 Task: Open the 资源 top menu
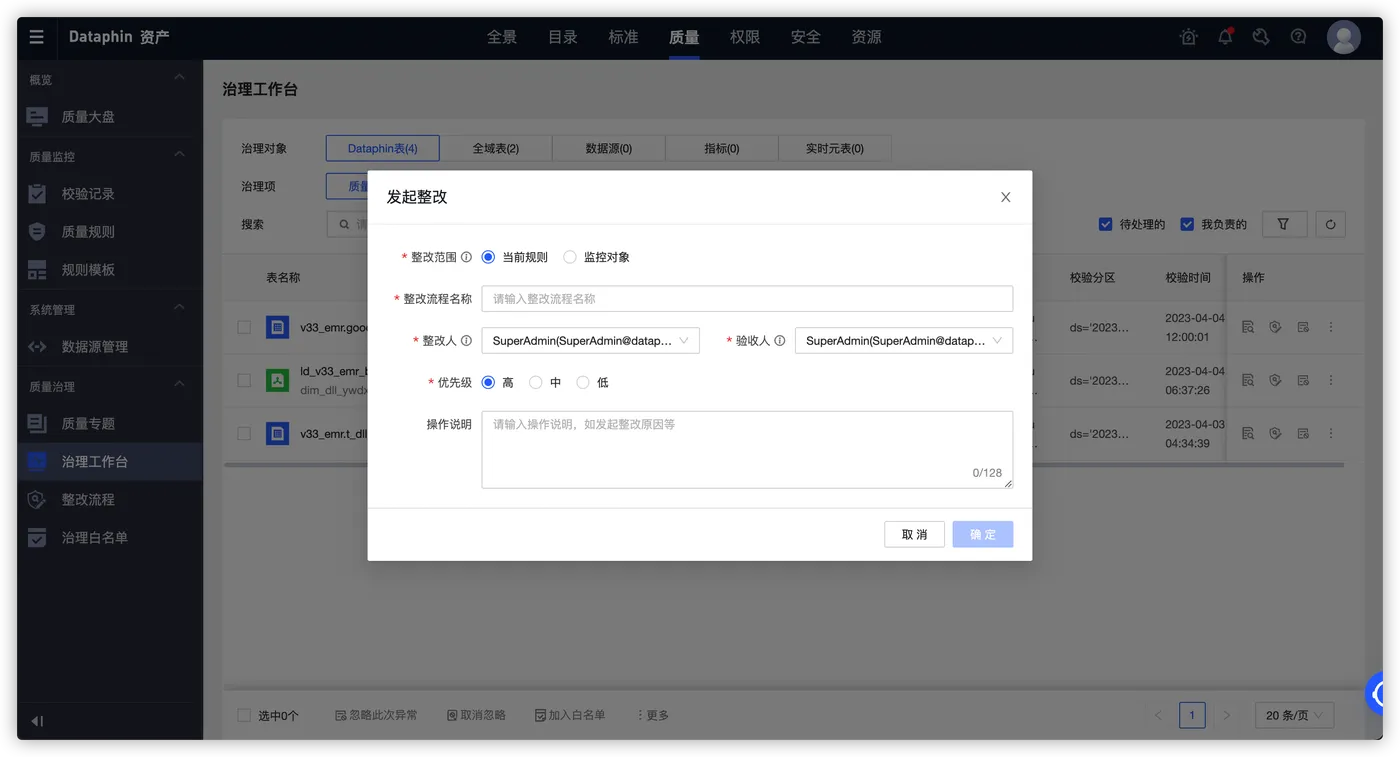click(x=866, y=37)
